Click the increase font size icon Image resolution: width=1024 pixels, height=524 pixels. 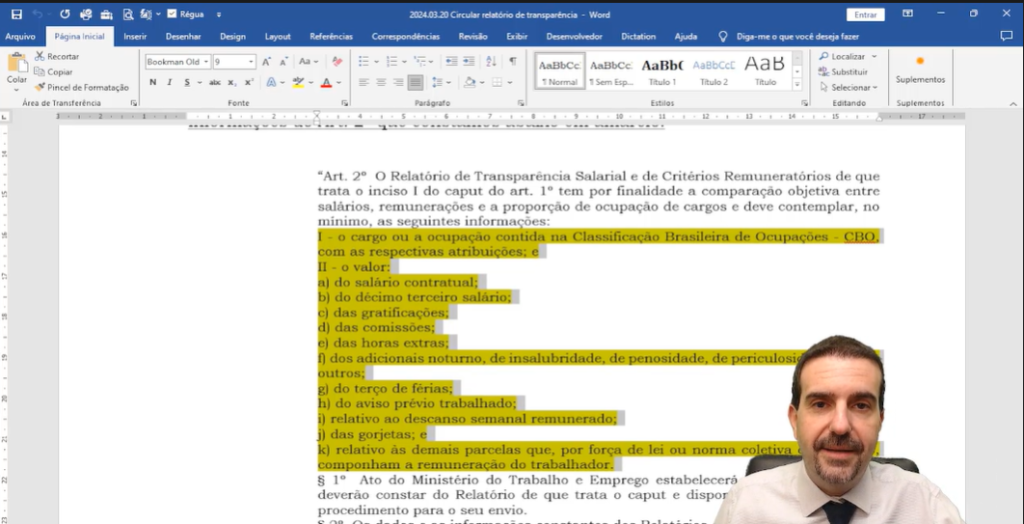pyautogui.click(x=267, y=62)
